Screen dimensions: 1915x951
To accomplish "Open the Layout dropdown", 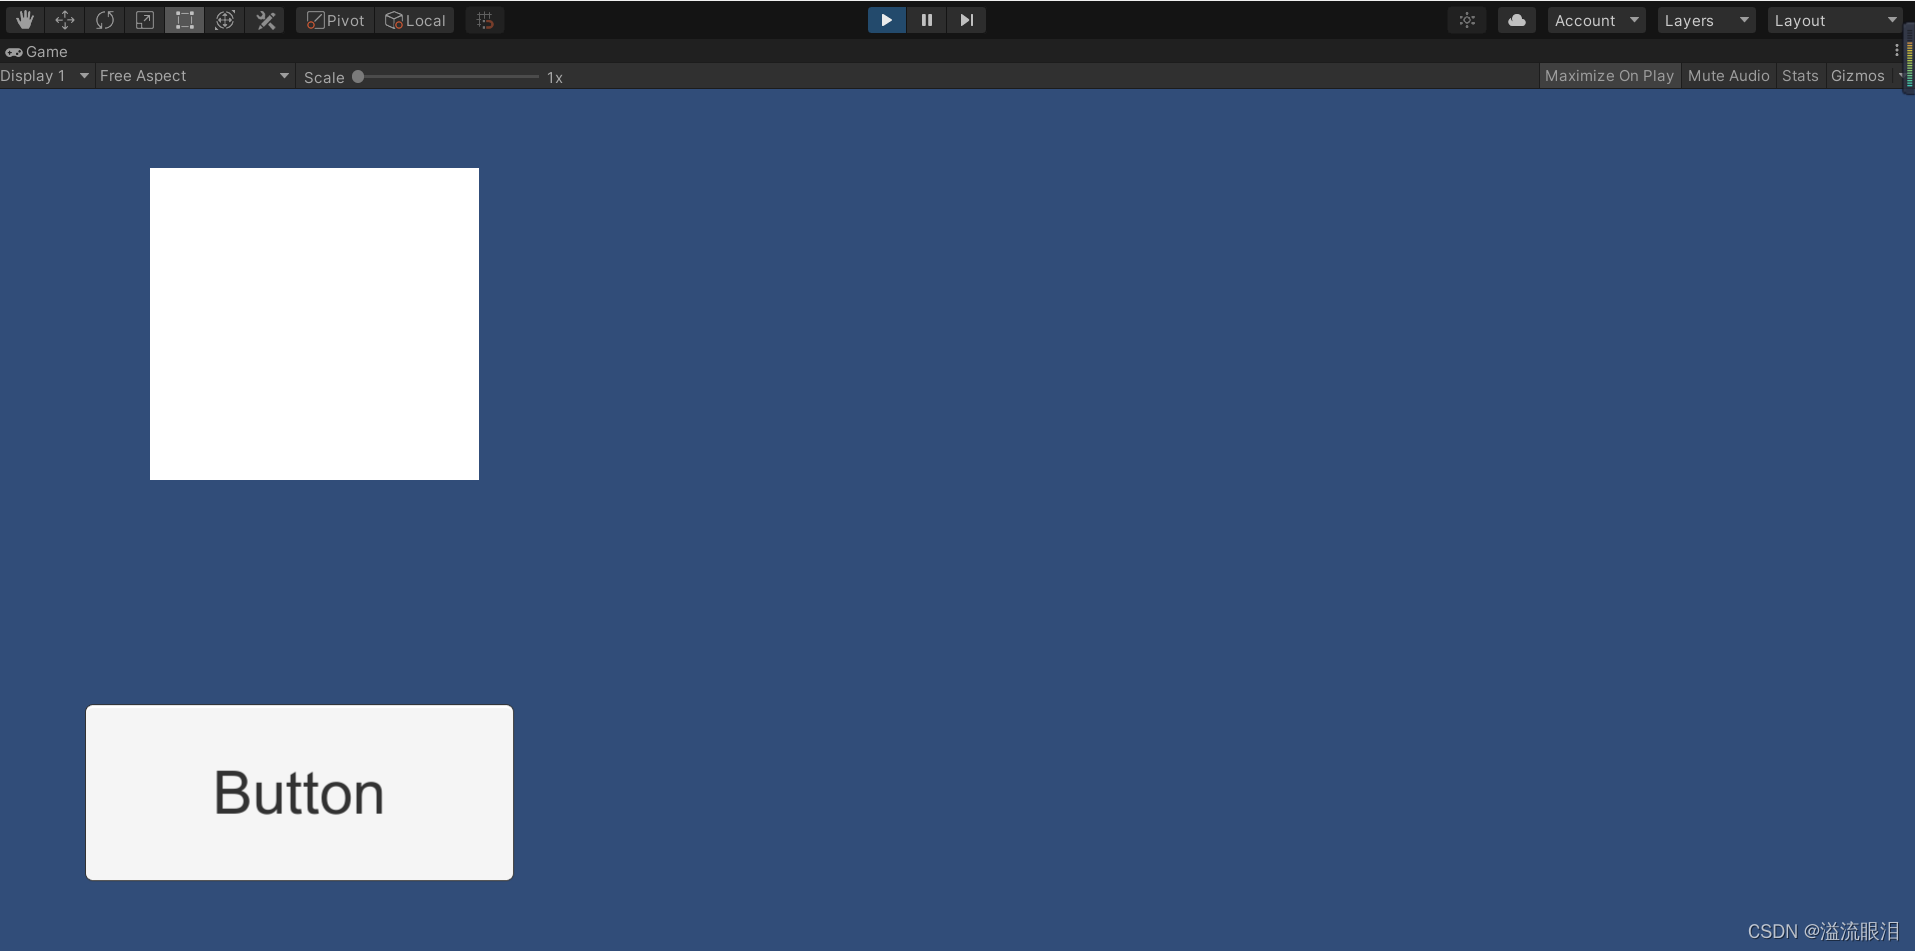I will click(x=1835, y=20).
